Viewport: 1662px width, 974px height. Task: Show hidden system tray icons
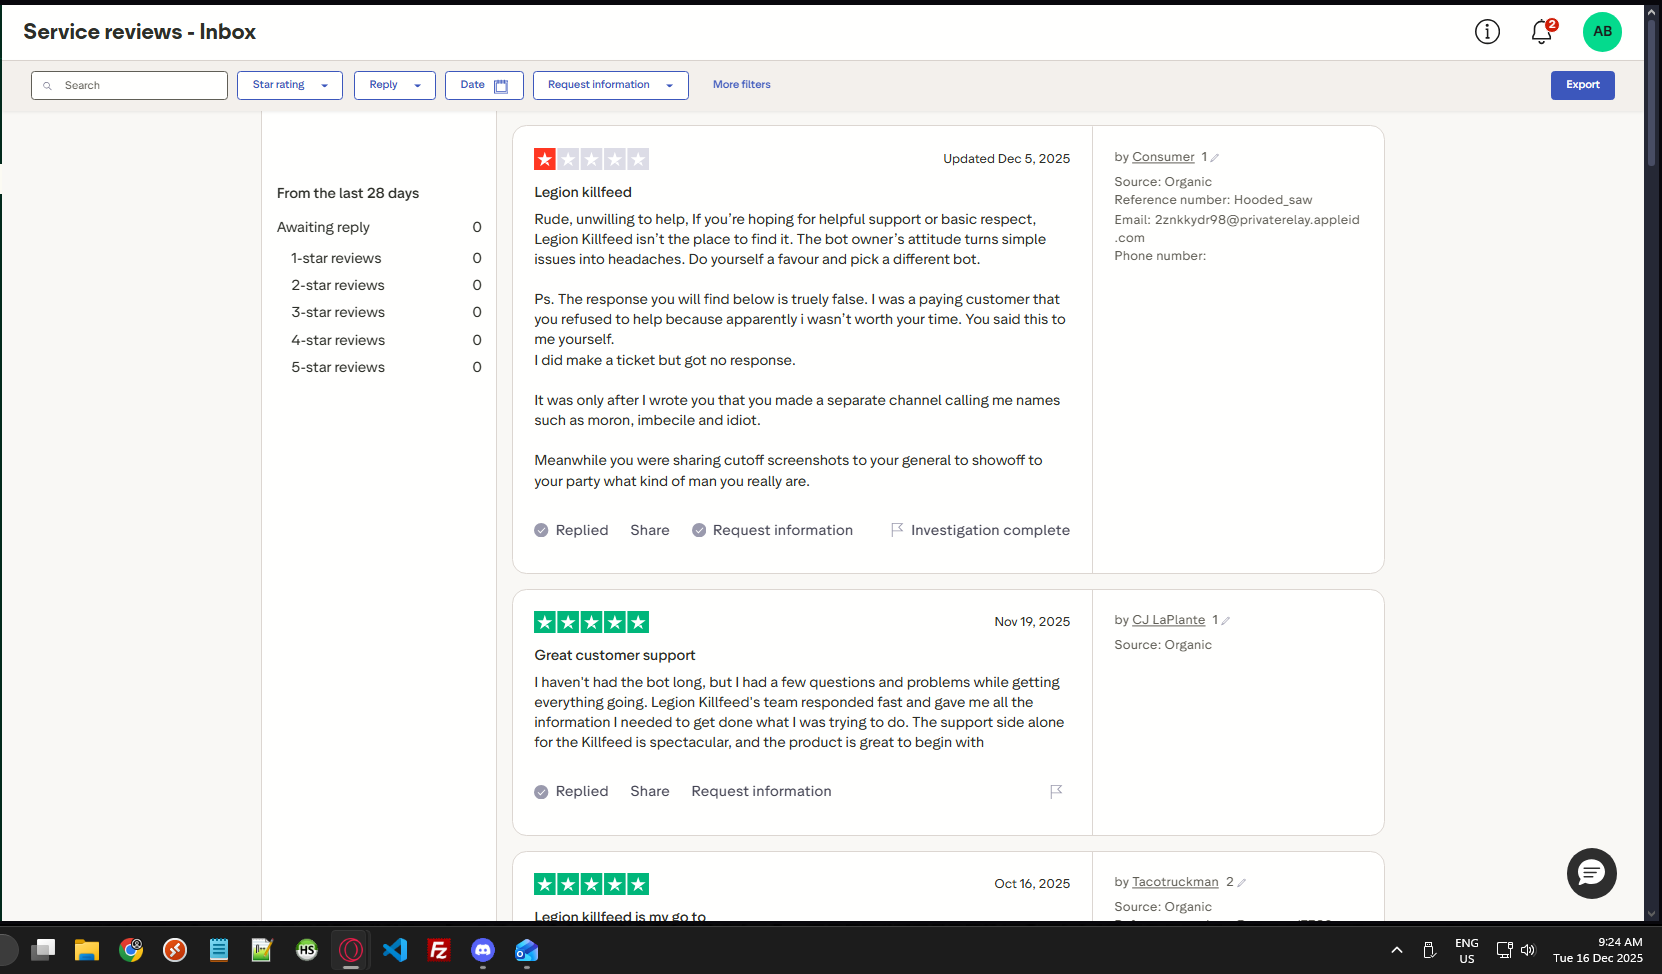[x=1397, y=950]
